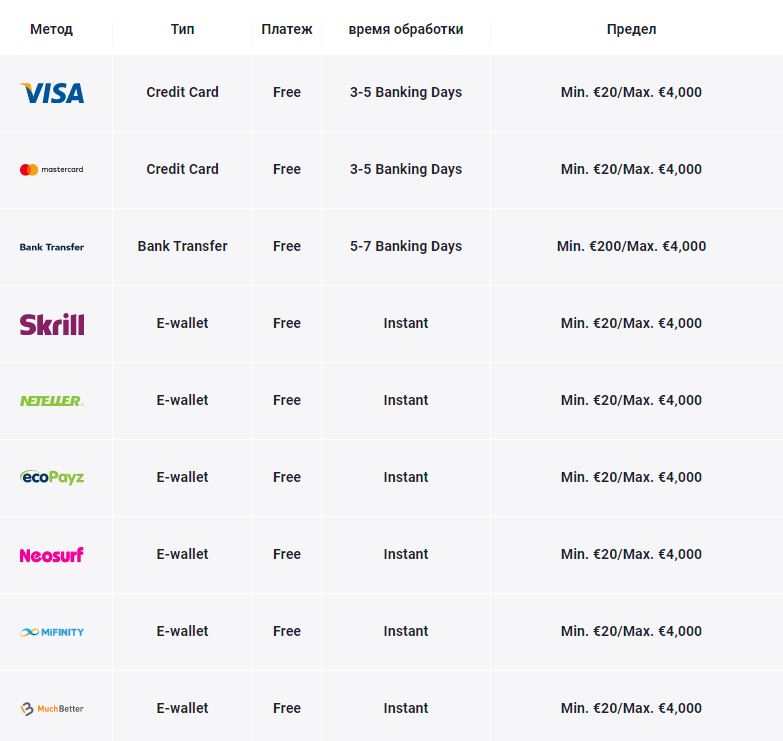Choose the MiFinity logo
Viewport: 783px width, 741px height.
[52, 632]
